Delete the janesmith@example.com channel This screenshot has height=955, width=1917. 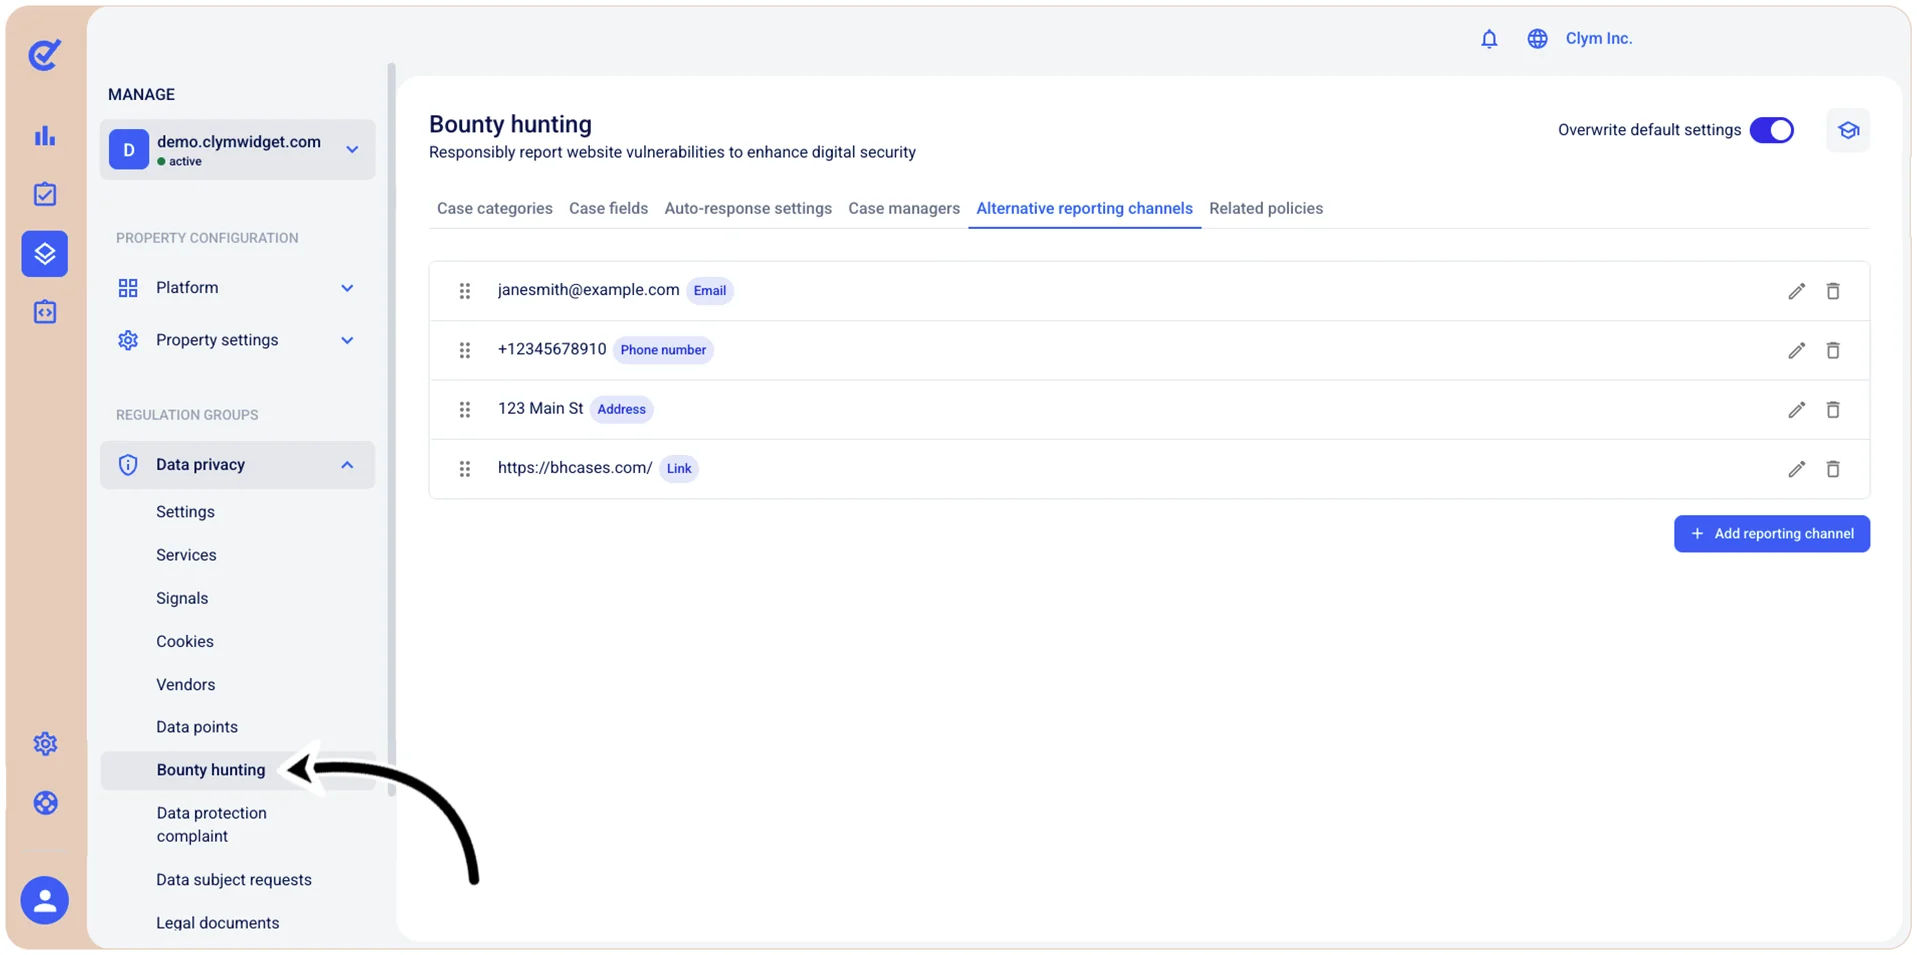click(x=1833, y=291)
